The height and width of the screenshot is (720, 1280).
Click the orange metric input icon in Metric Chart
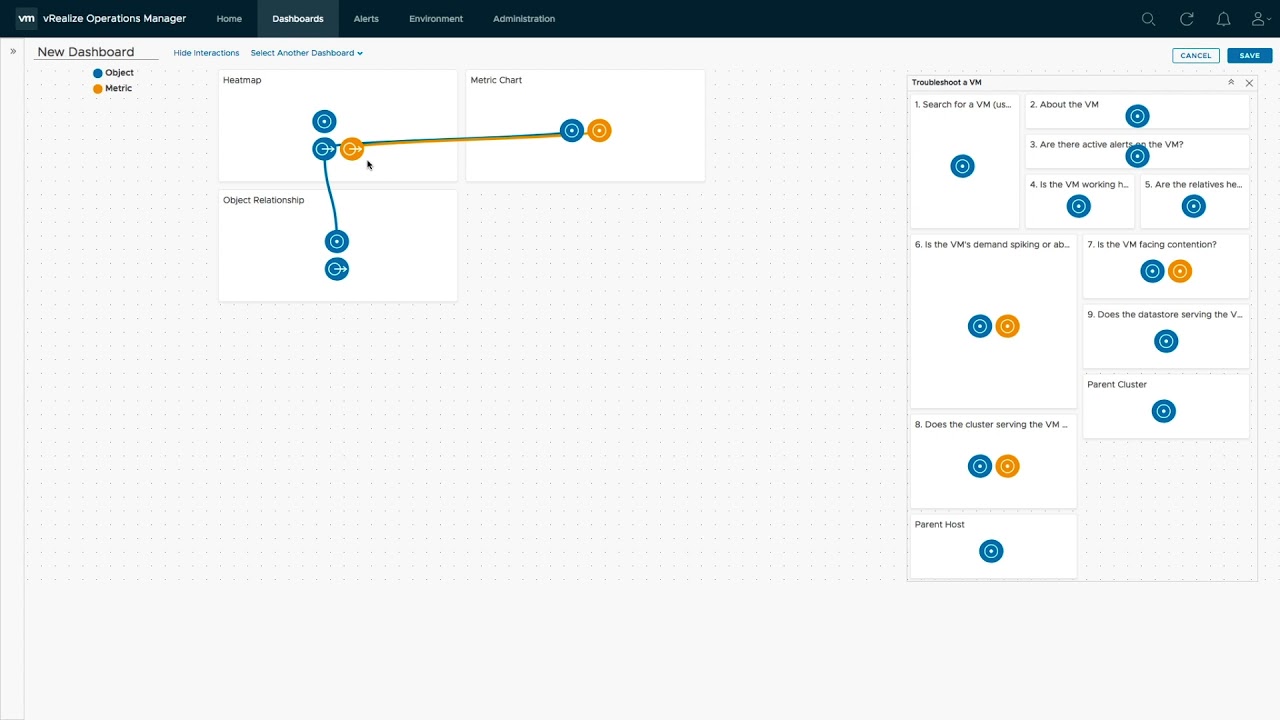[x=599, y=130]
